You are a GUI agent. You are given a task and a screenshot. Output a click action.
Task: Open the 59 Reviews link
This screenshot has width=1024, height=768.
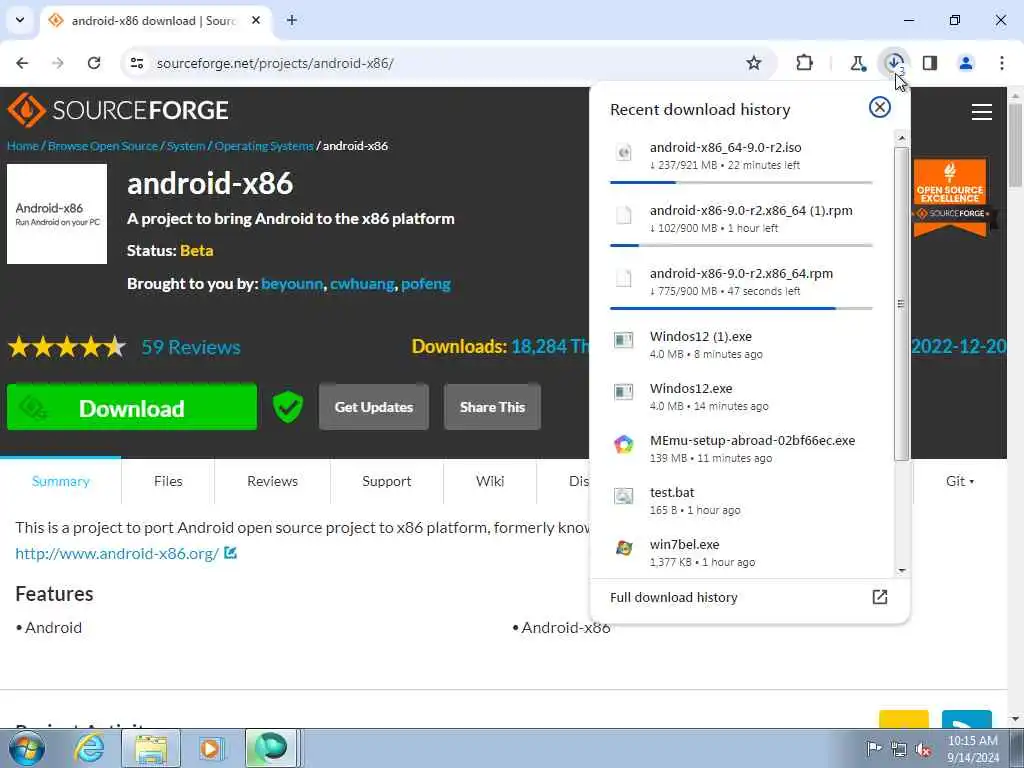coord(191,347)
